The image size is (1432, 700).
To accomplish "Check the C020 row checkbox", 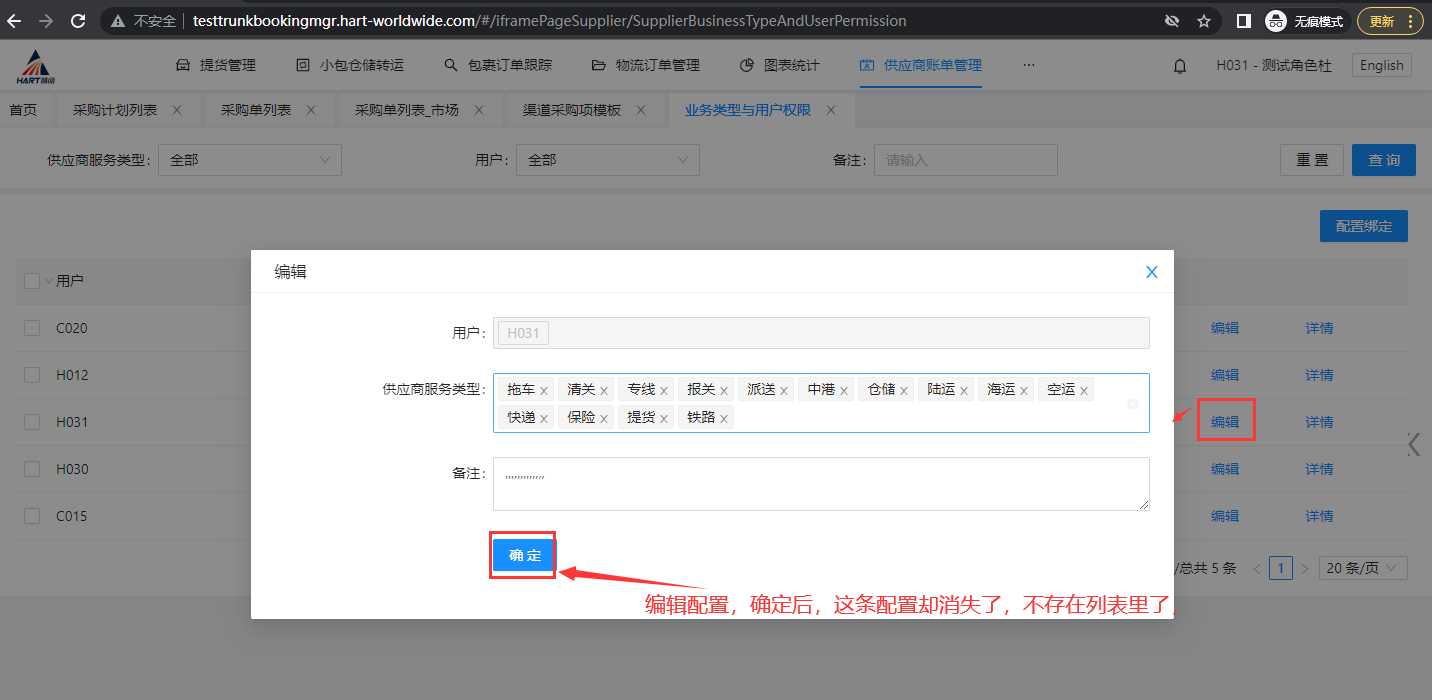I will (32, 328).
